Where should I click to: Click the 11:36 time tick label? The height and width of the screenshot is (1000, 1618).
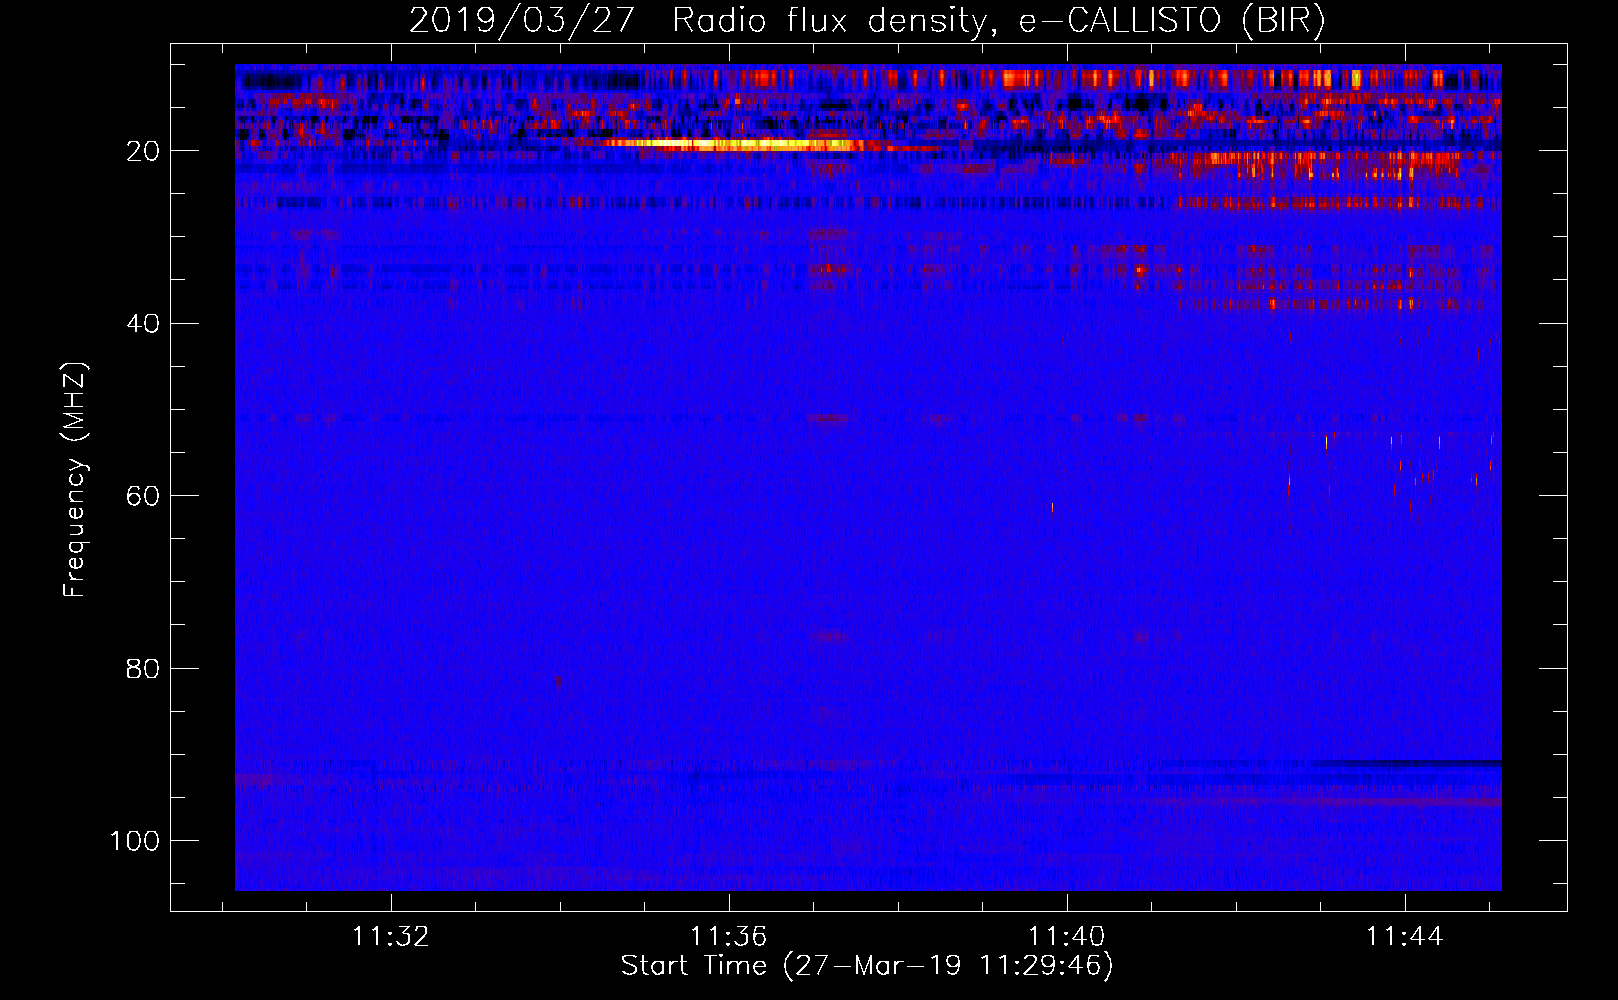pyautogui.click(x=729, y=936)
